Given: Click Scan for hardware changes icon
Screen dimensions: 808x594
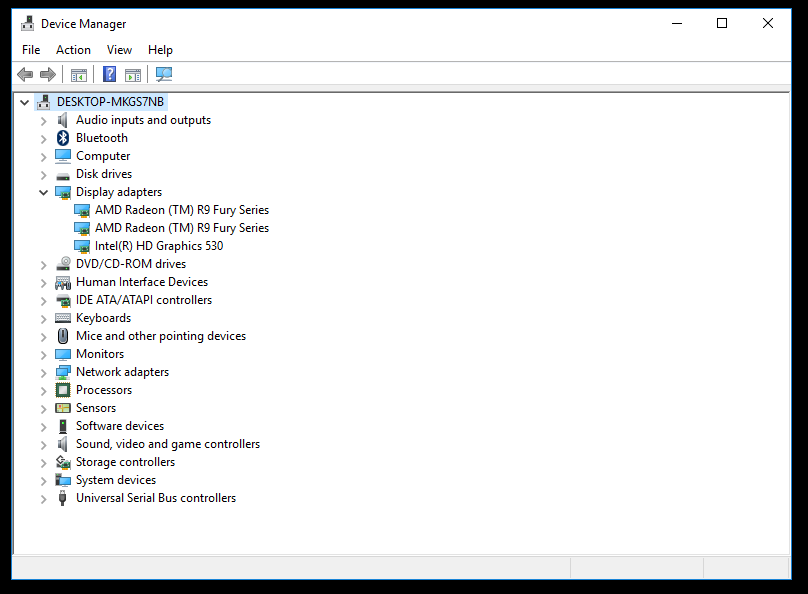Looking at the screenshot, I should (x=164, y=75).
